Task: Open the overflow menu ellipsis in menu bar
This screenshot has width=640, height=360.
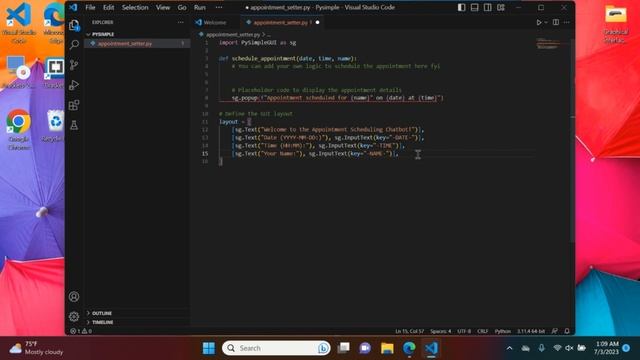Action: [219, 7]
